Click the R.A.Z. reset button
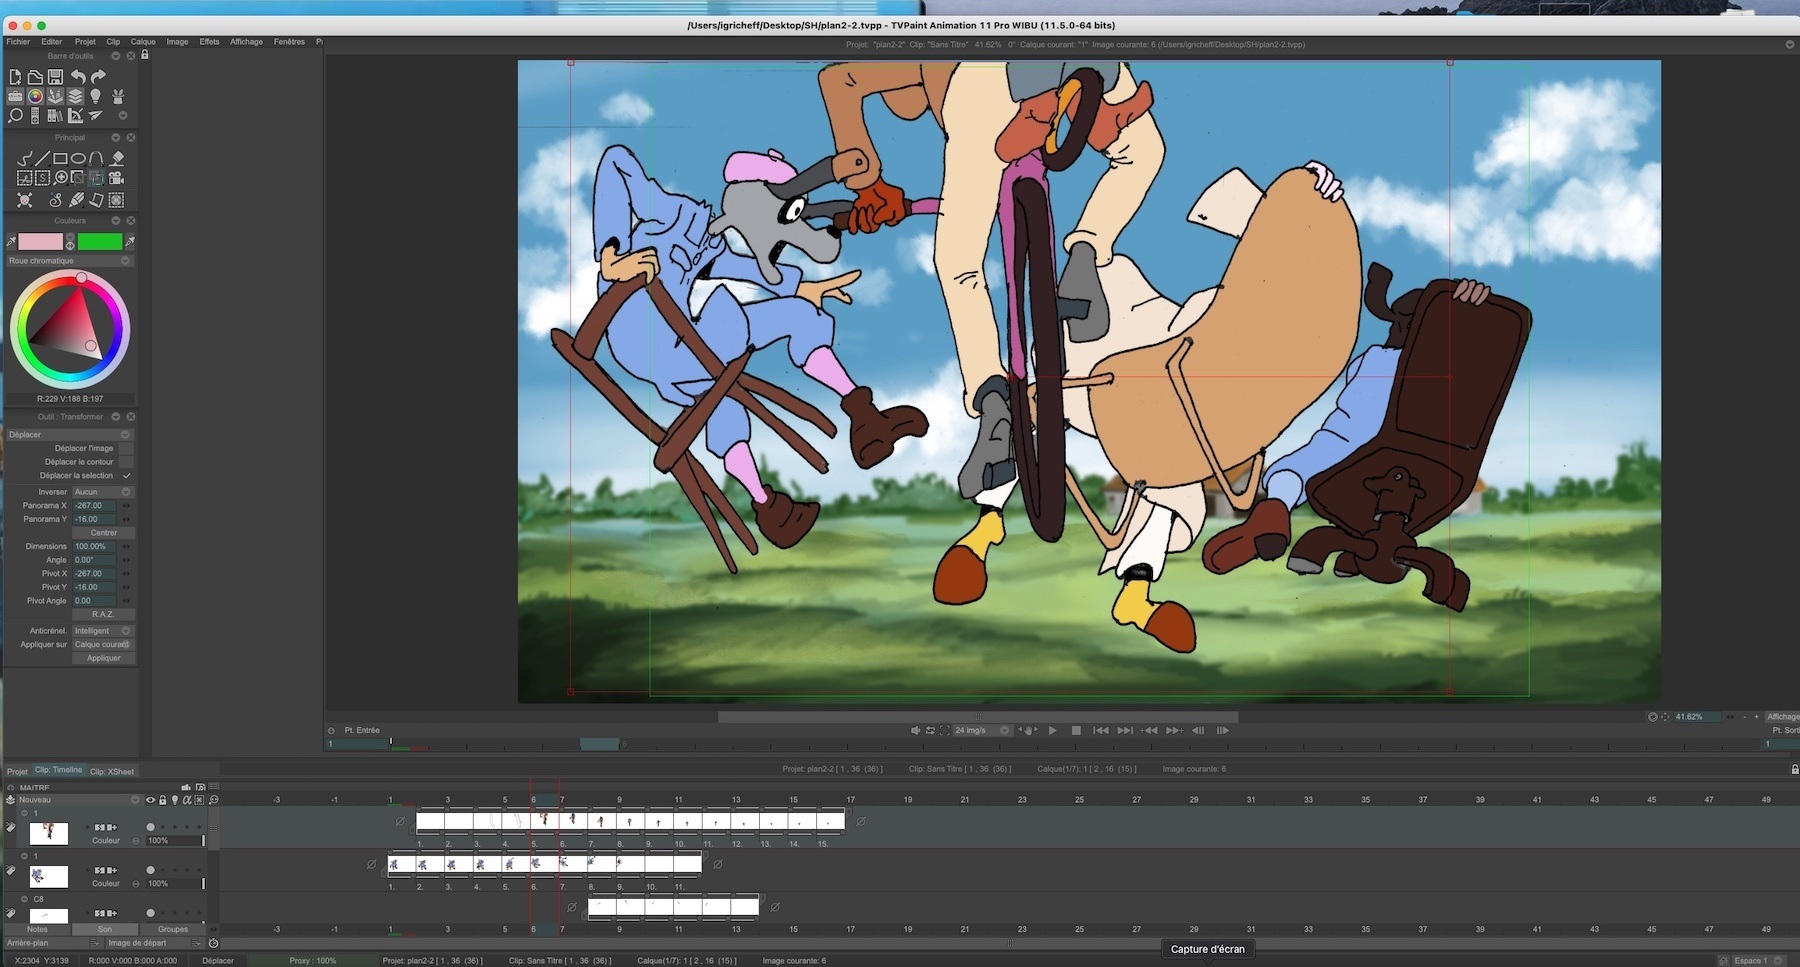Screen dimensions: 1800x967 click(x=103, y=615)
